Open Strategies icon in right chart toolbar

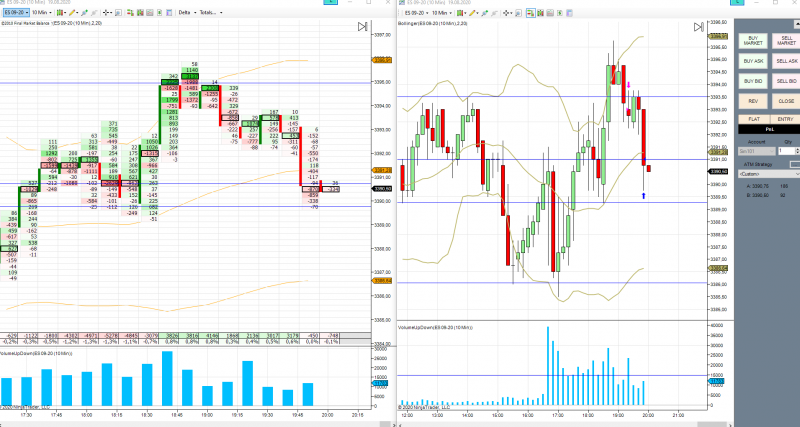[560, 13]
